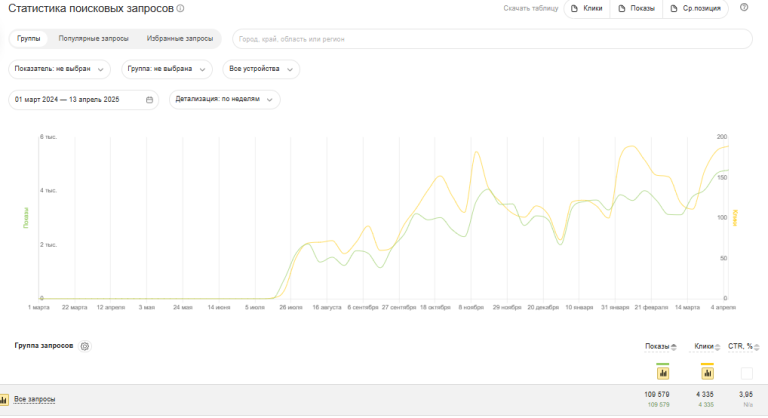The image size is (768, 418).
Task: Open the Показатель: не выбран dropdown
Action: click(x=59, y=69)
